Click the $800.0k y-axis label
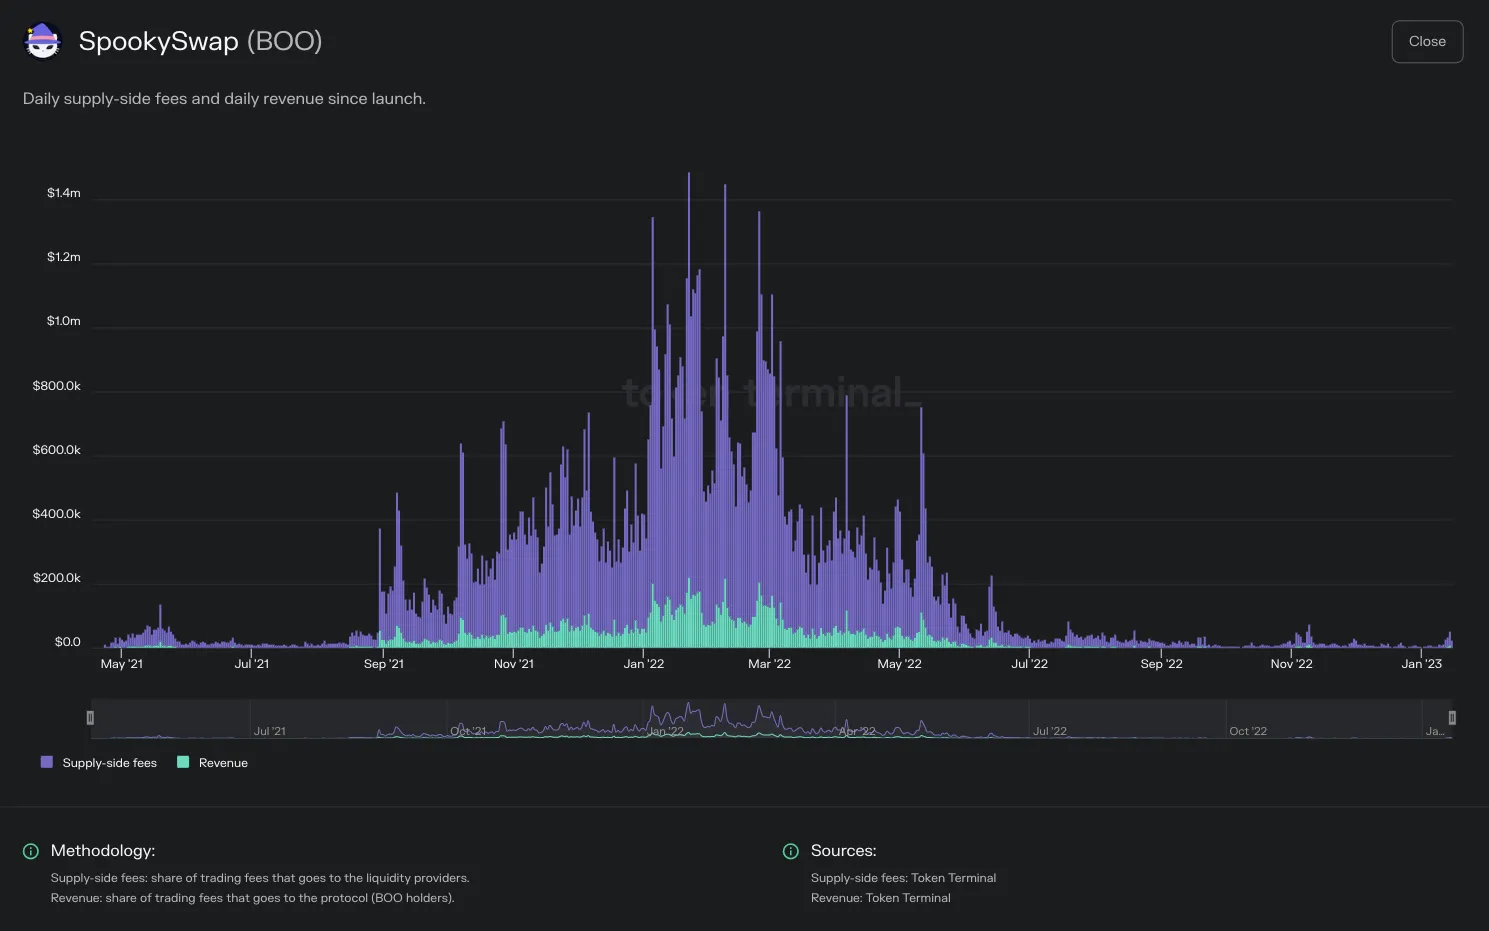This screenshot has width=1489, height=931. [57, 386]
